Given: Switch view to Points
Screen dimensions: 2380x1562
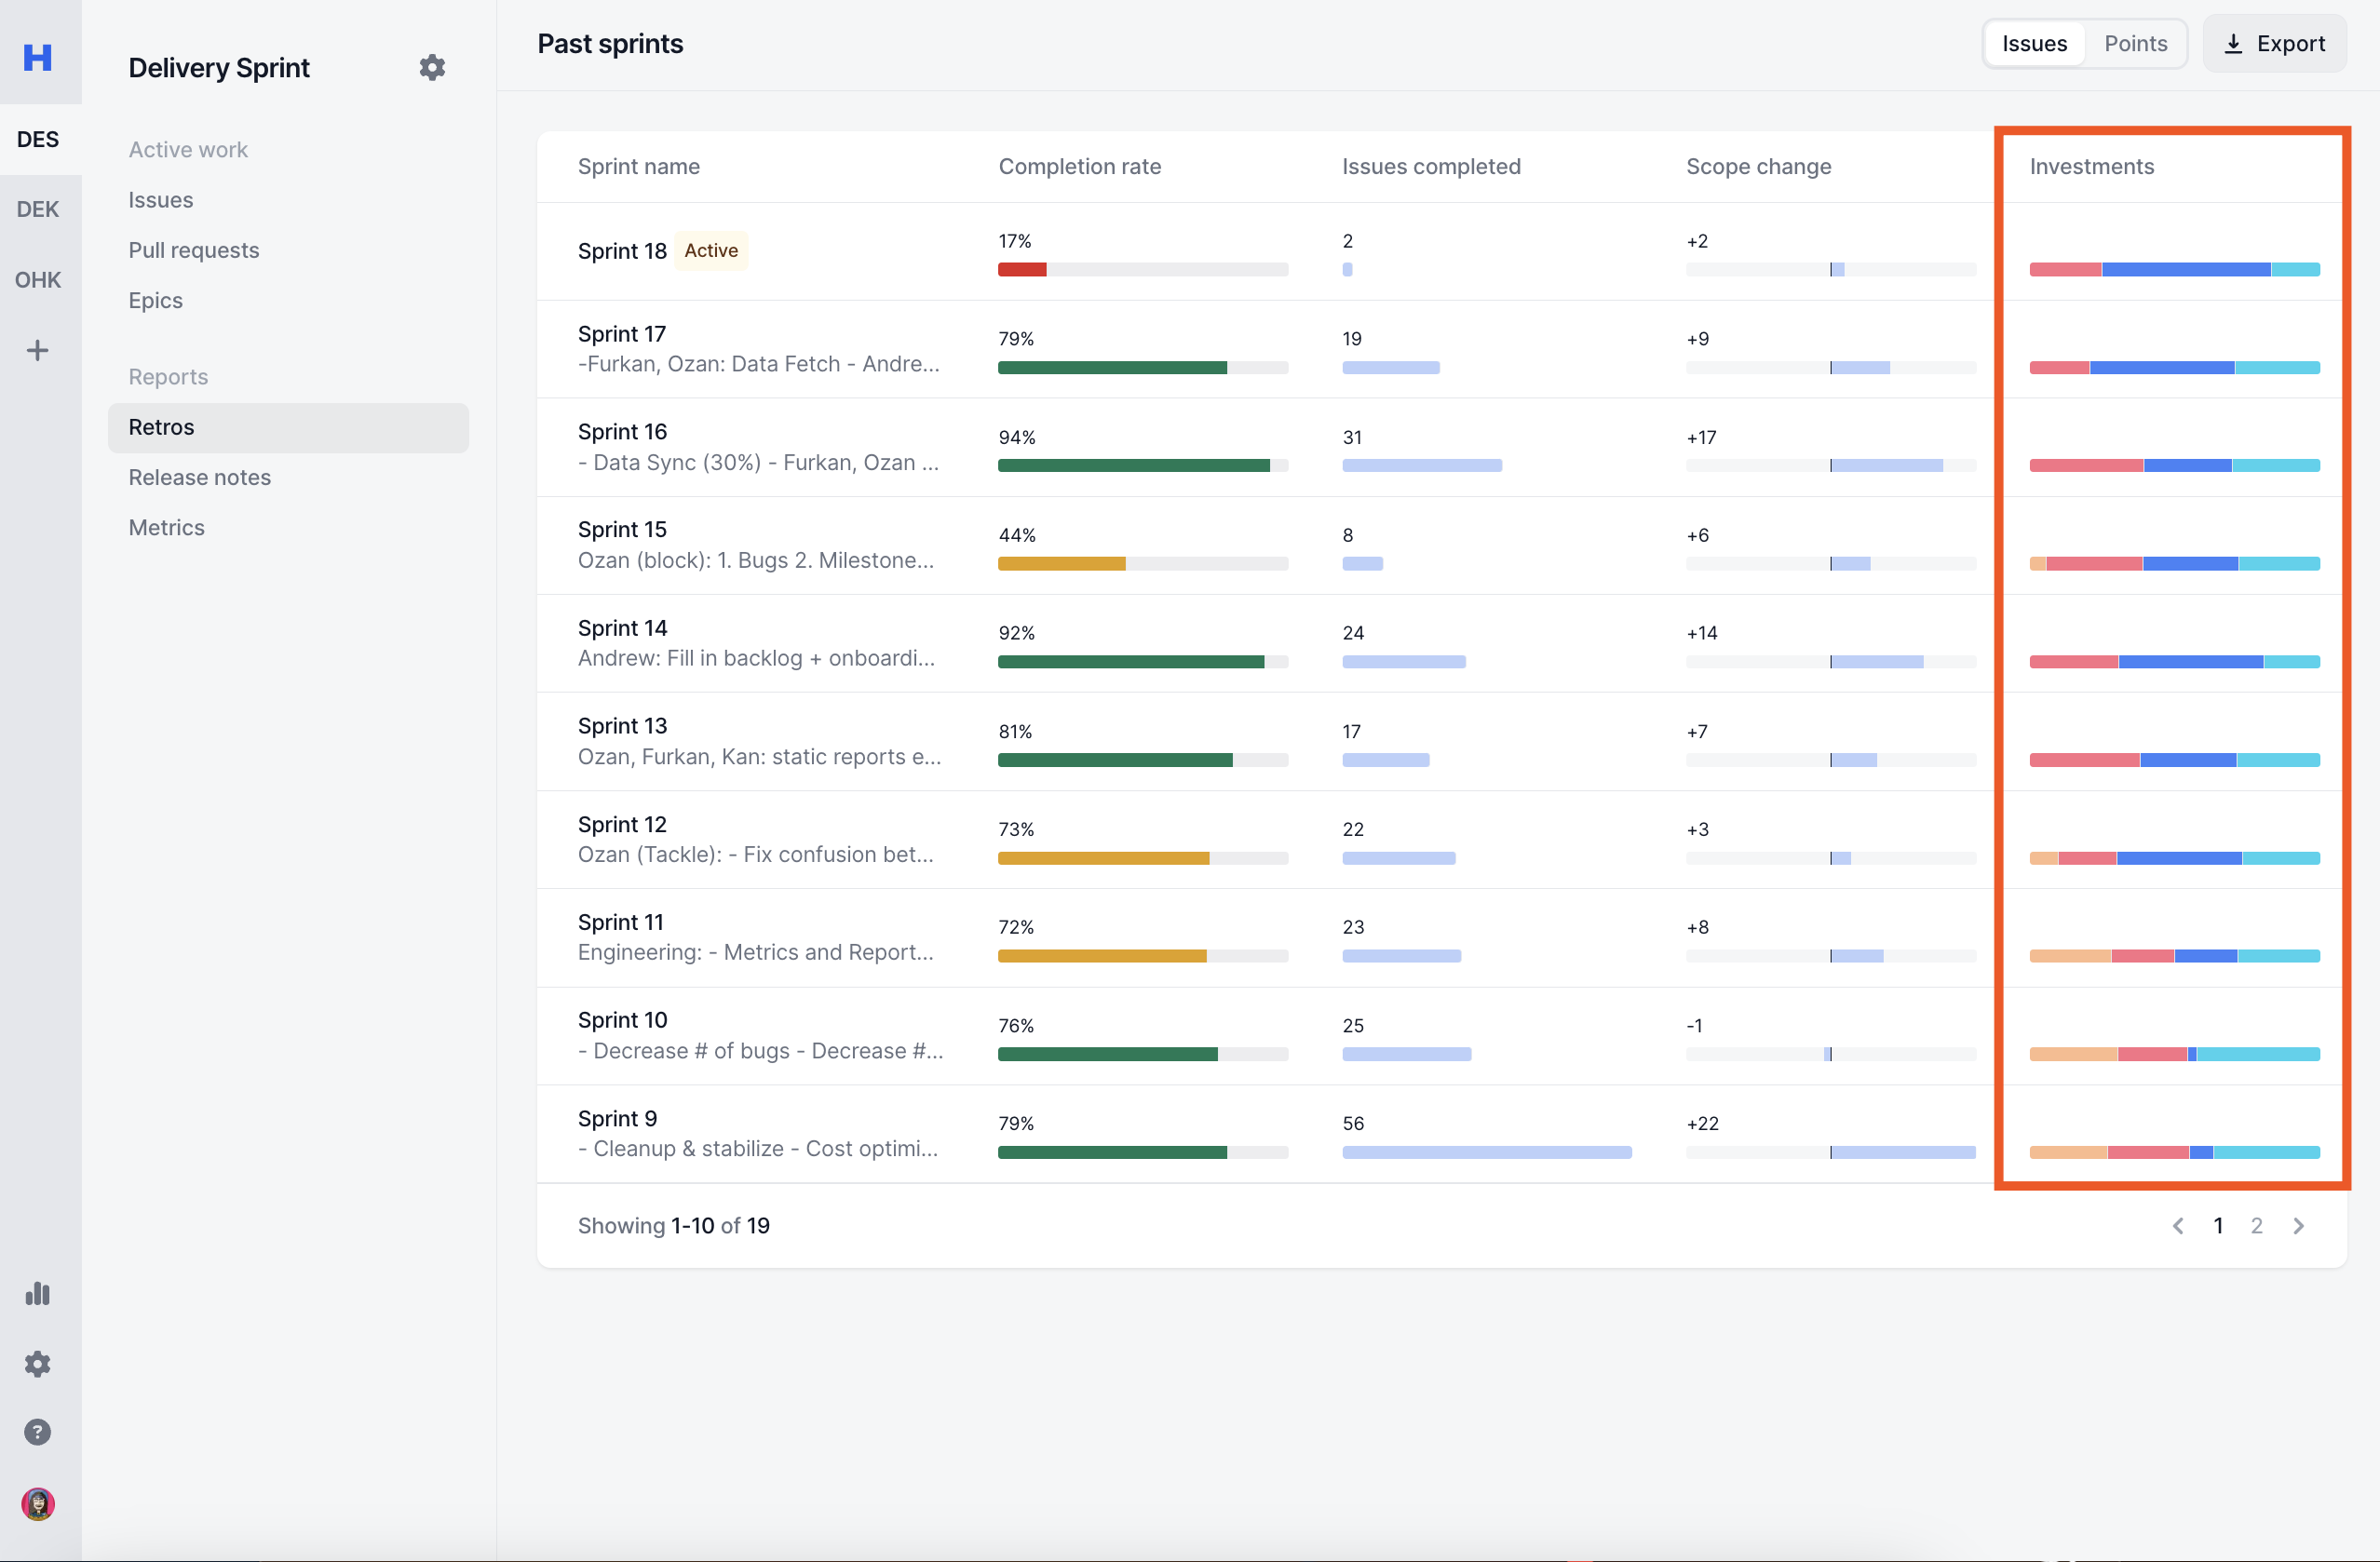Looking at the screenshot, I should [x=2135, y=44].
